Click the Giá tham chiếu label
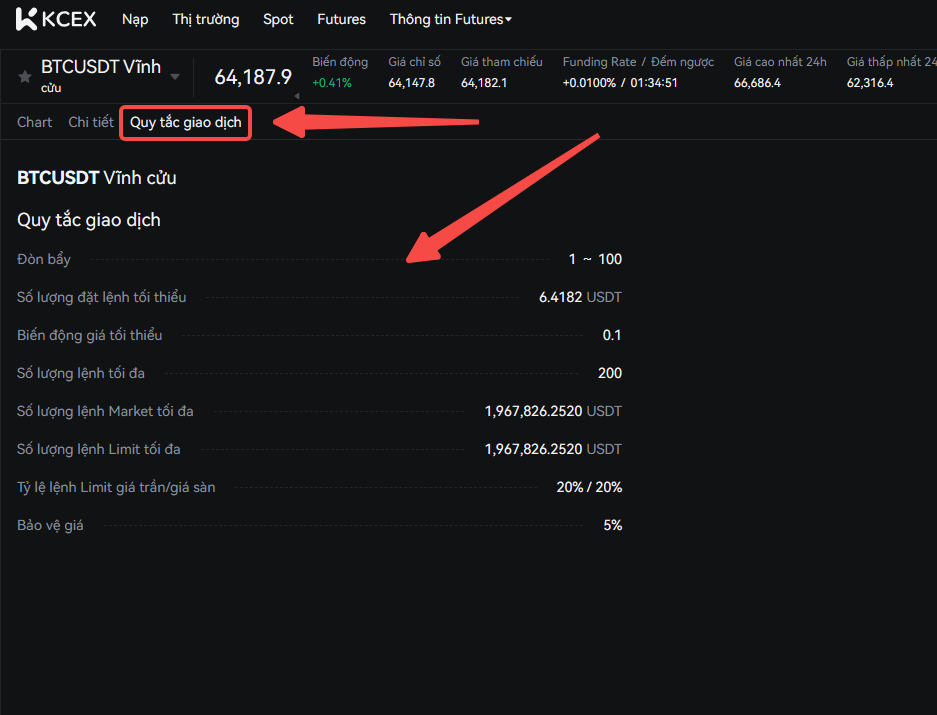This screenshot has width=937, height=715. pos(502,62)
